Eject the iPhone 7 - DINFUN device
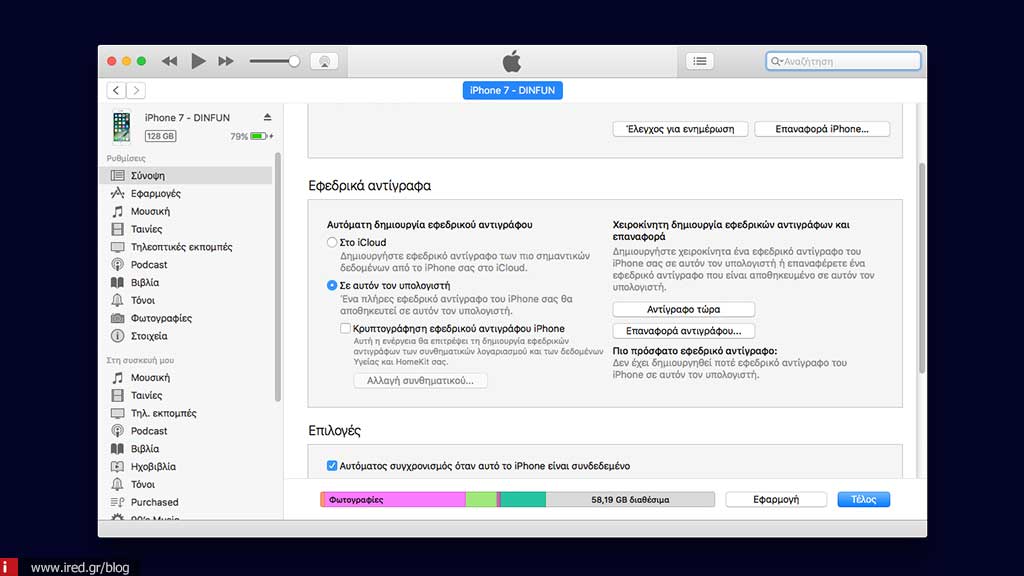 click(267, 118)
